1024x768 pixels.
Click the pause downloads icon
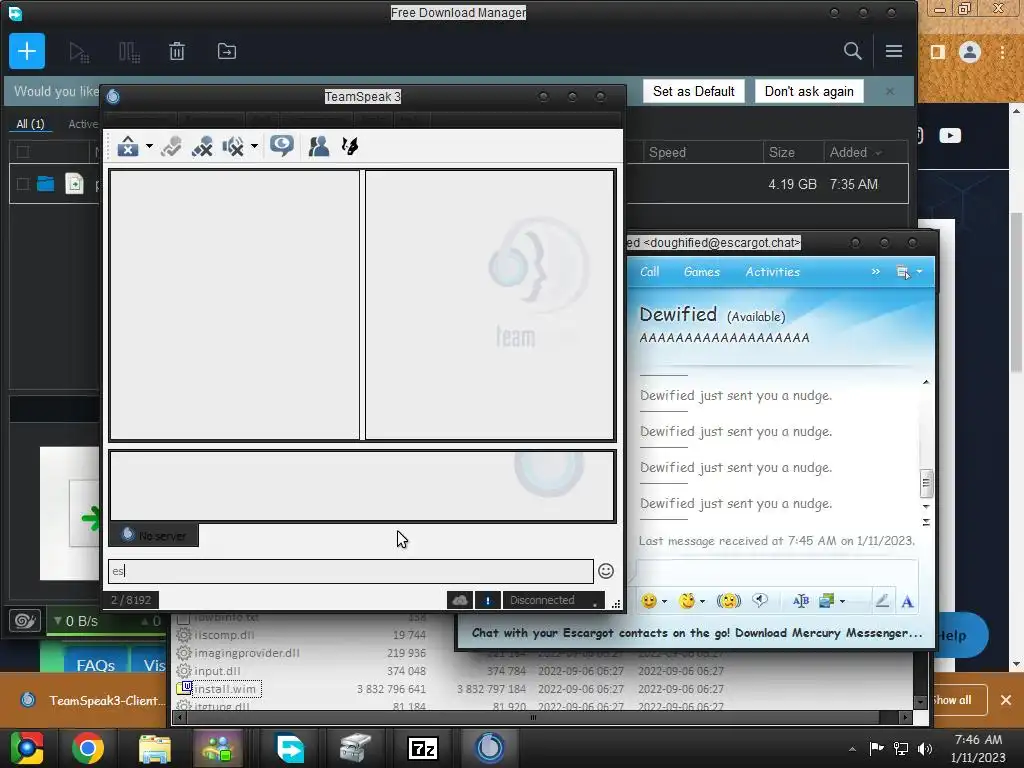pos(129,52)
